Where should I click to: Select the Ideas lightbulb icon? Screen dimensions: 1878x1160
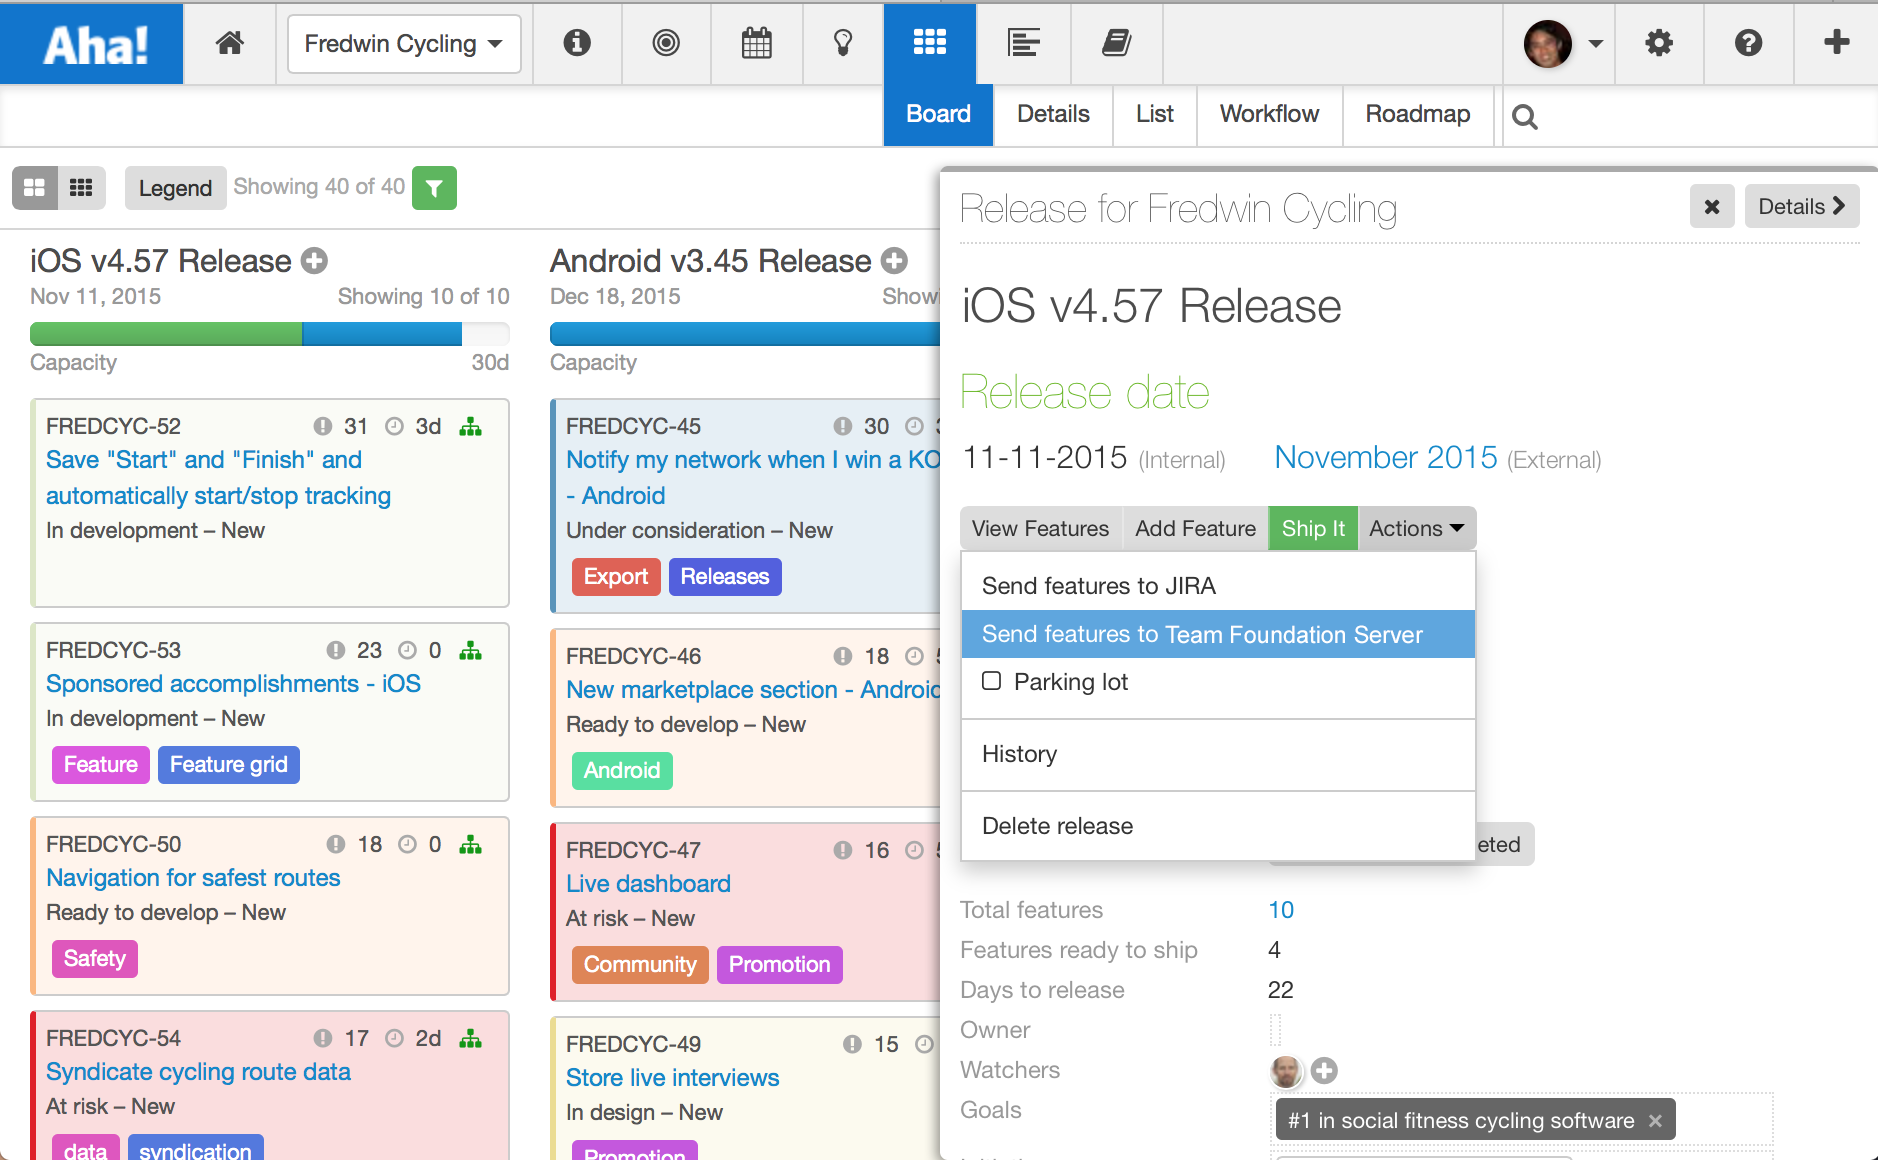click(x=843, y=43)
